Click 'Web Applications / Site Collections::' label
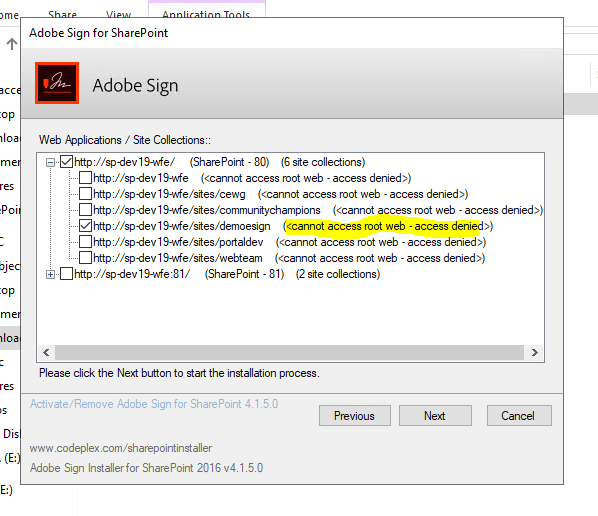The image size is (598, 516). (125, 140)
